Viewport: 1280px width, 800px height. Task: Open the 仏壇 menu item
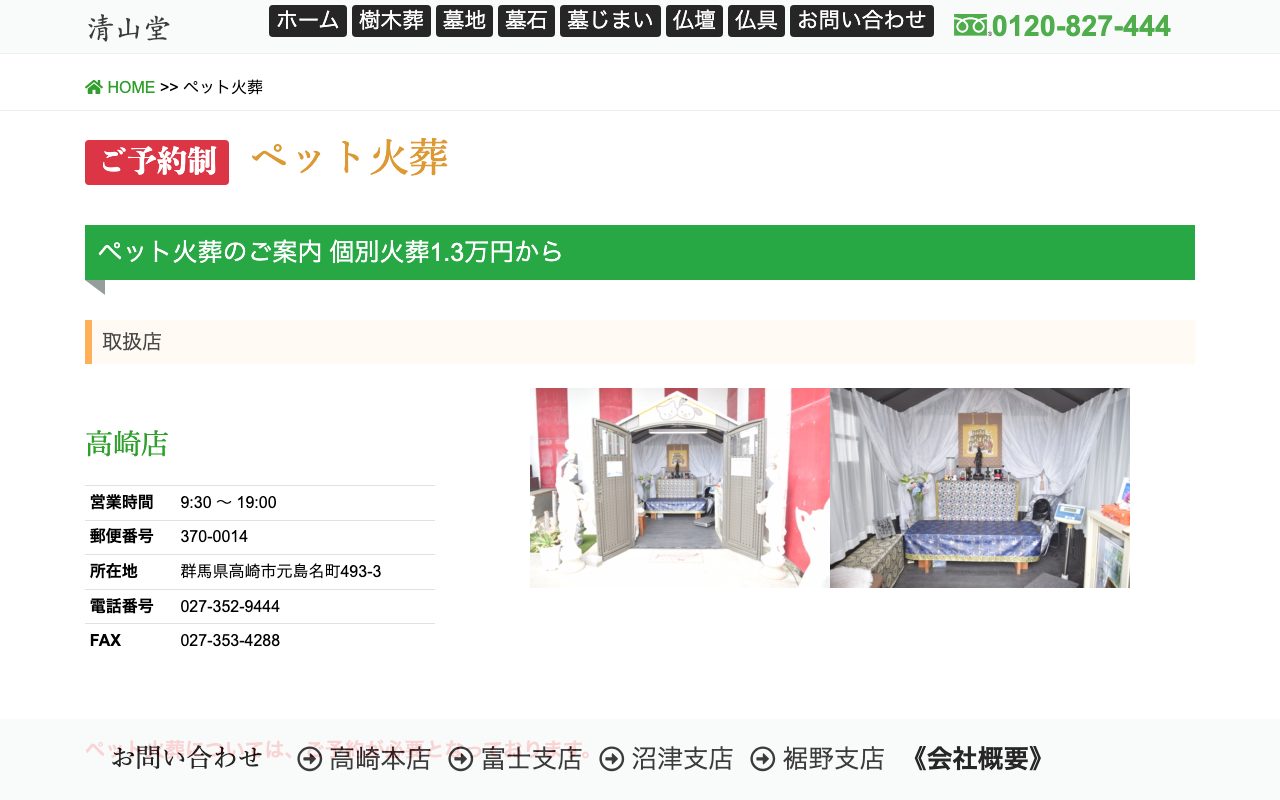[x=694, y=21]
